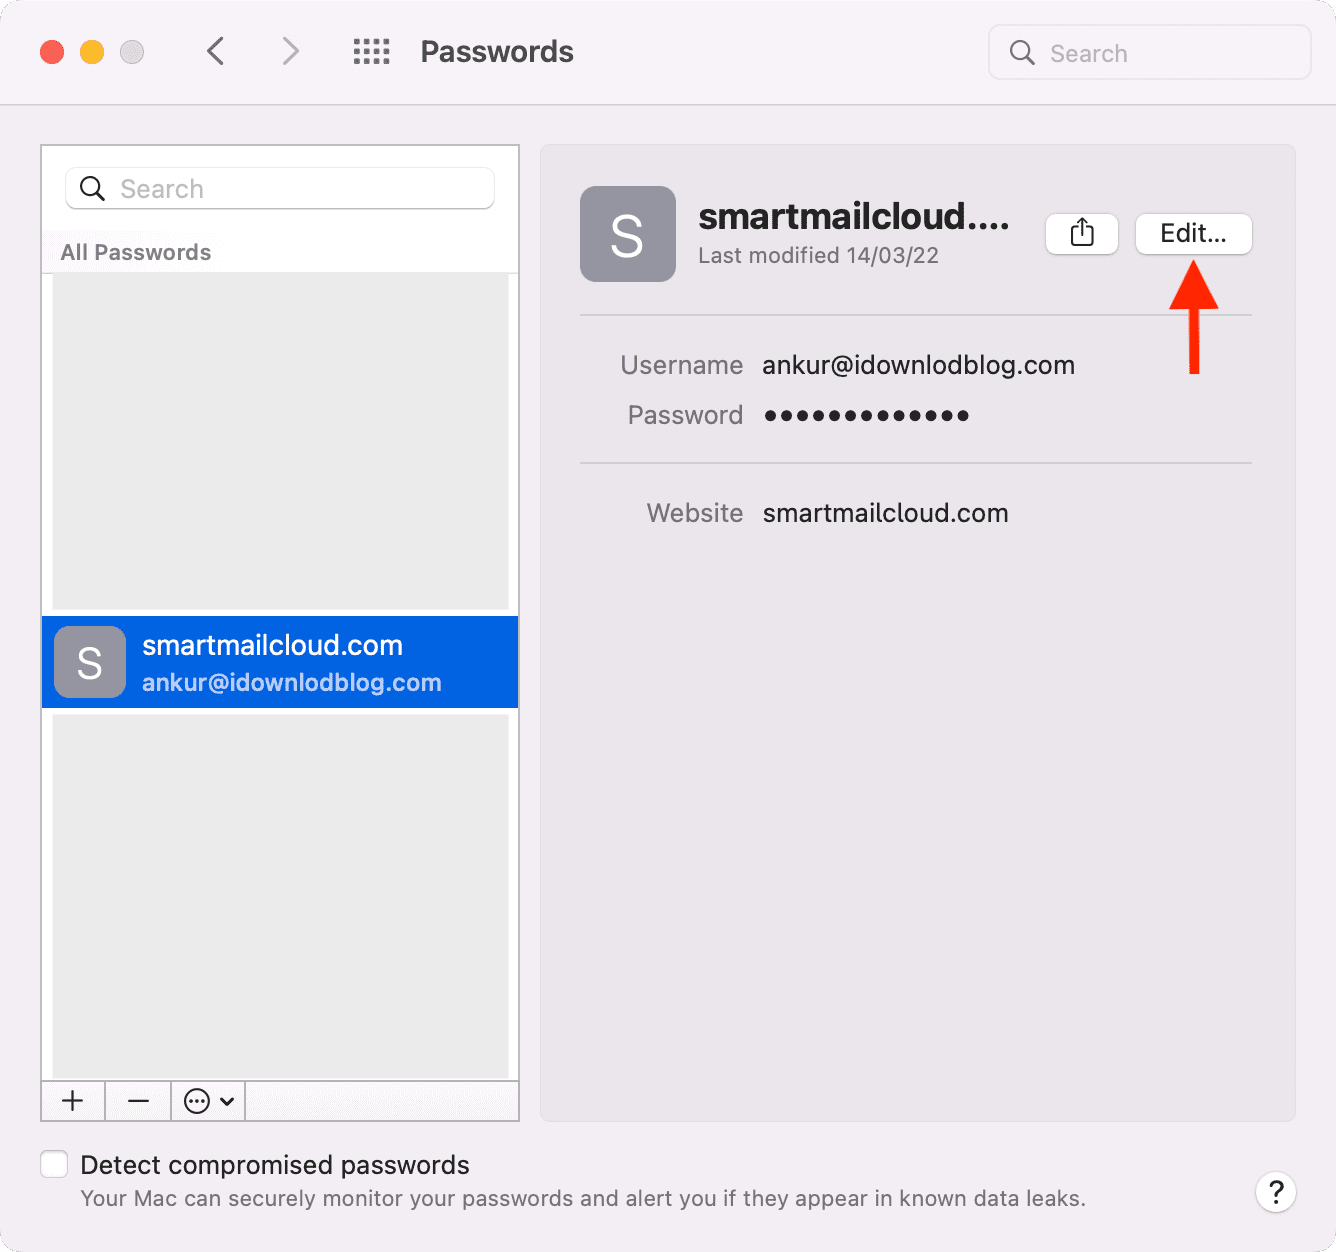Close the Passwords window with red button
This screenshot has height=1252, width=1336.
(x=52, y=52)
